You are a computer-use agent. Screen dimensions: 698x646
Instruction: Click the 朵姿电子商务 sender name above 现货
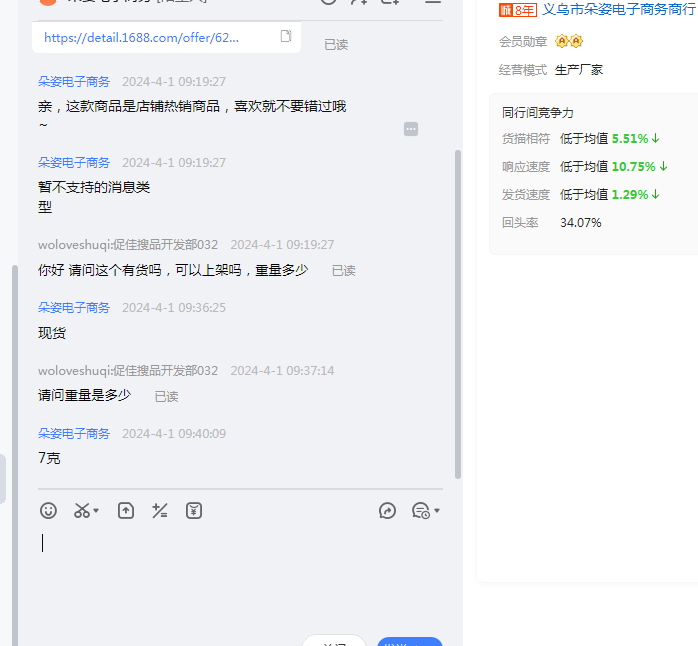click(74, 308)
